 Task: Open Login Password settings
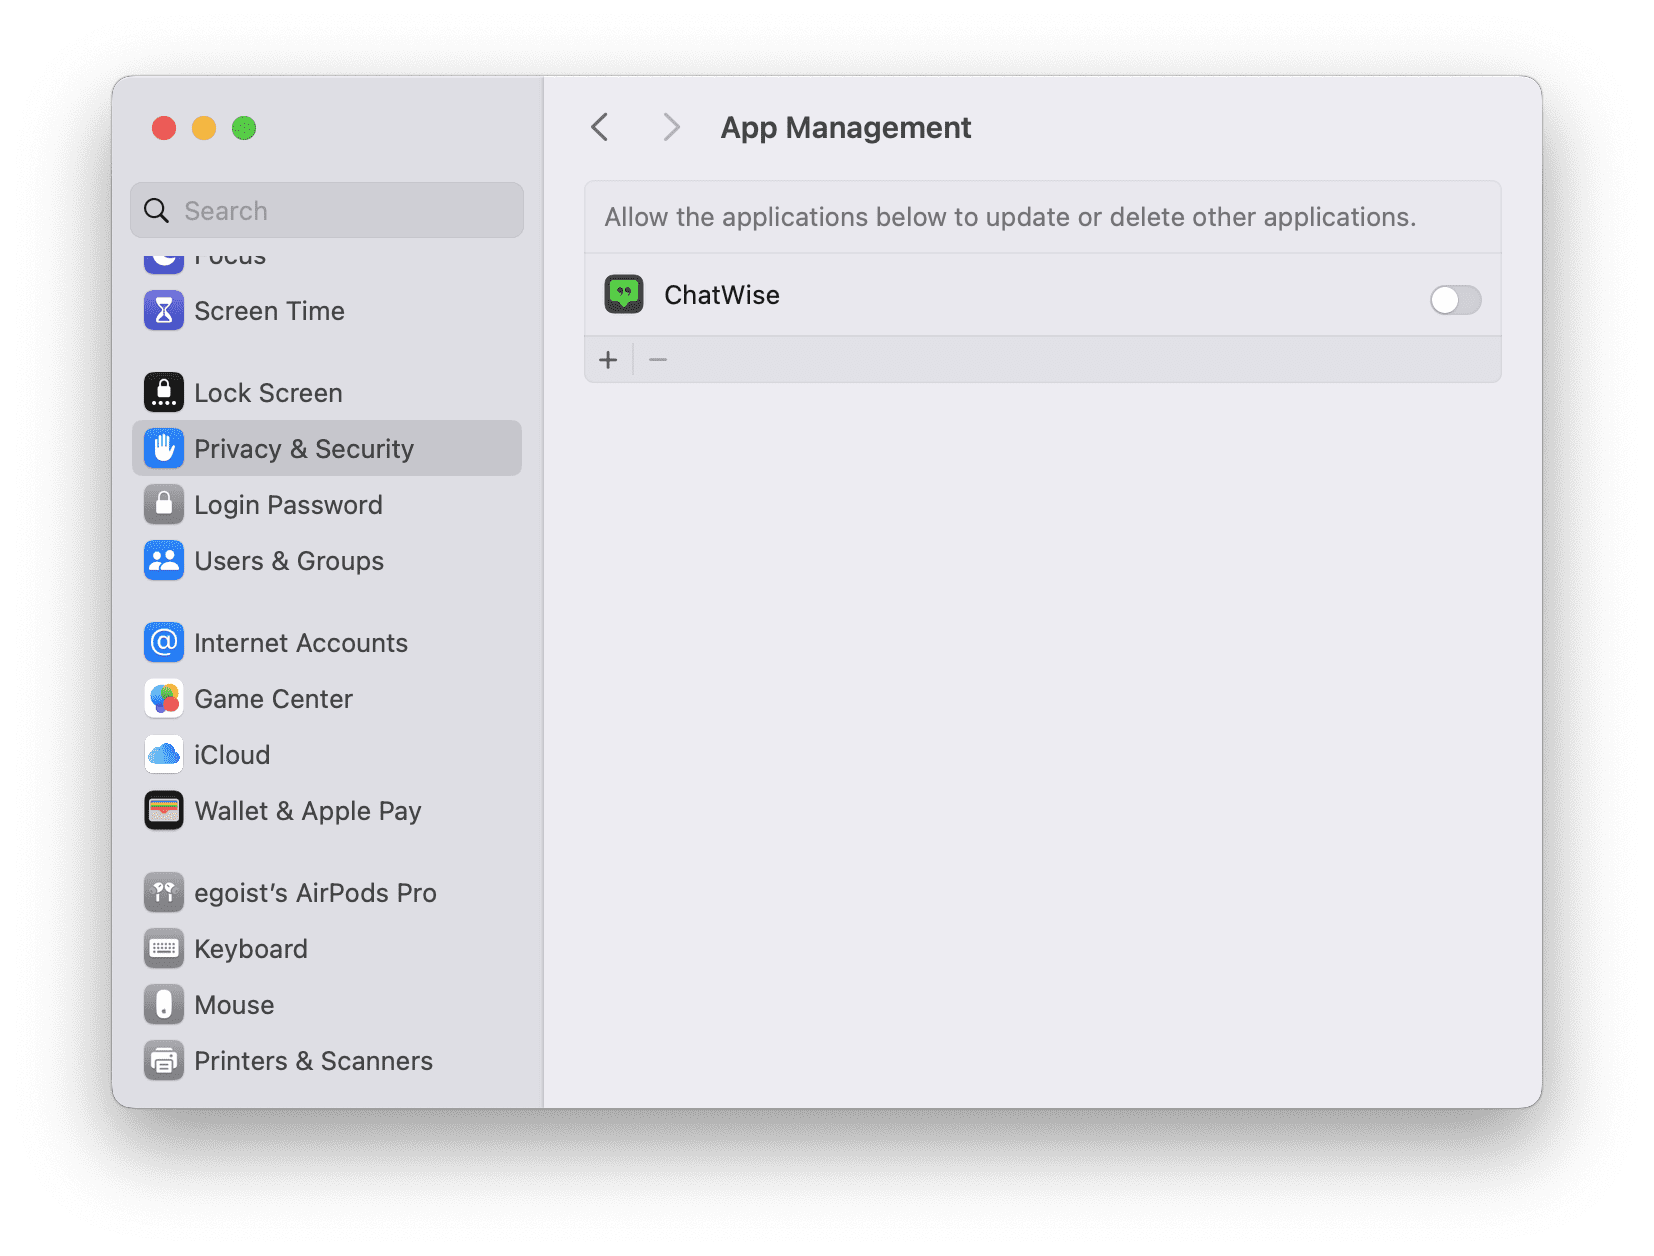(x=327, y=505)
